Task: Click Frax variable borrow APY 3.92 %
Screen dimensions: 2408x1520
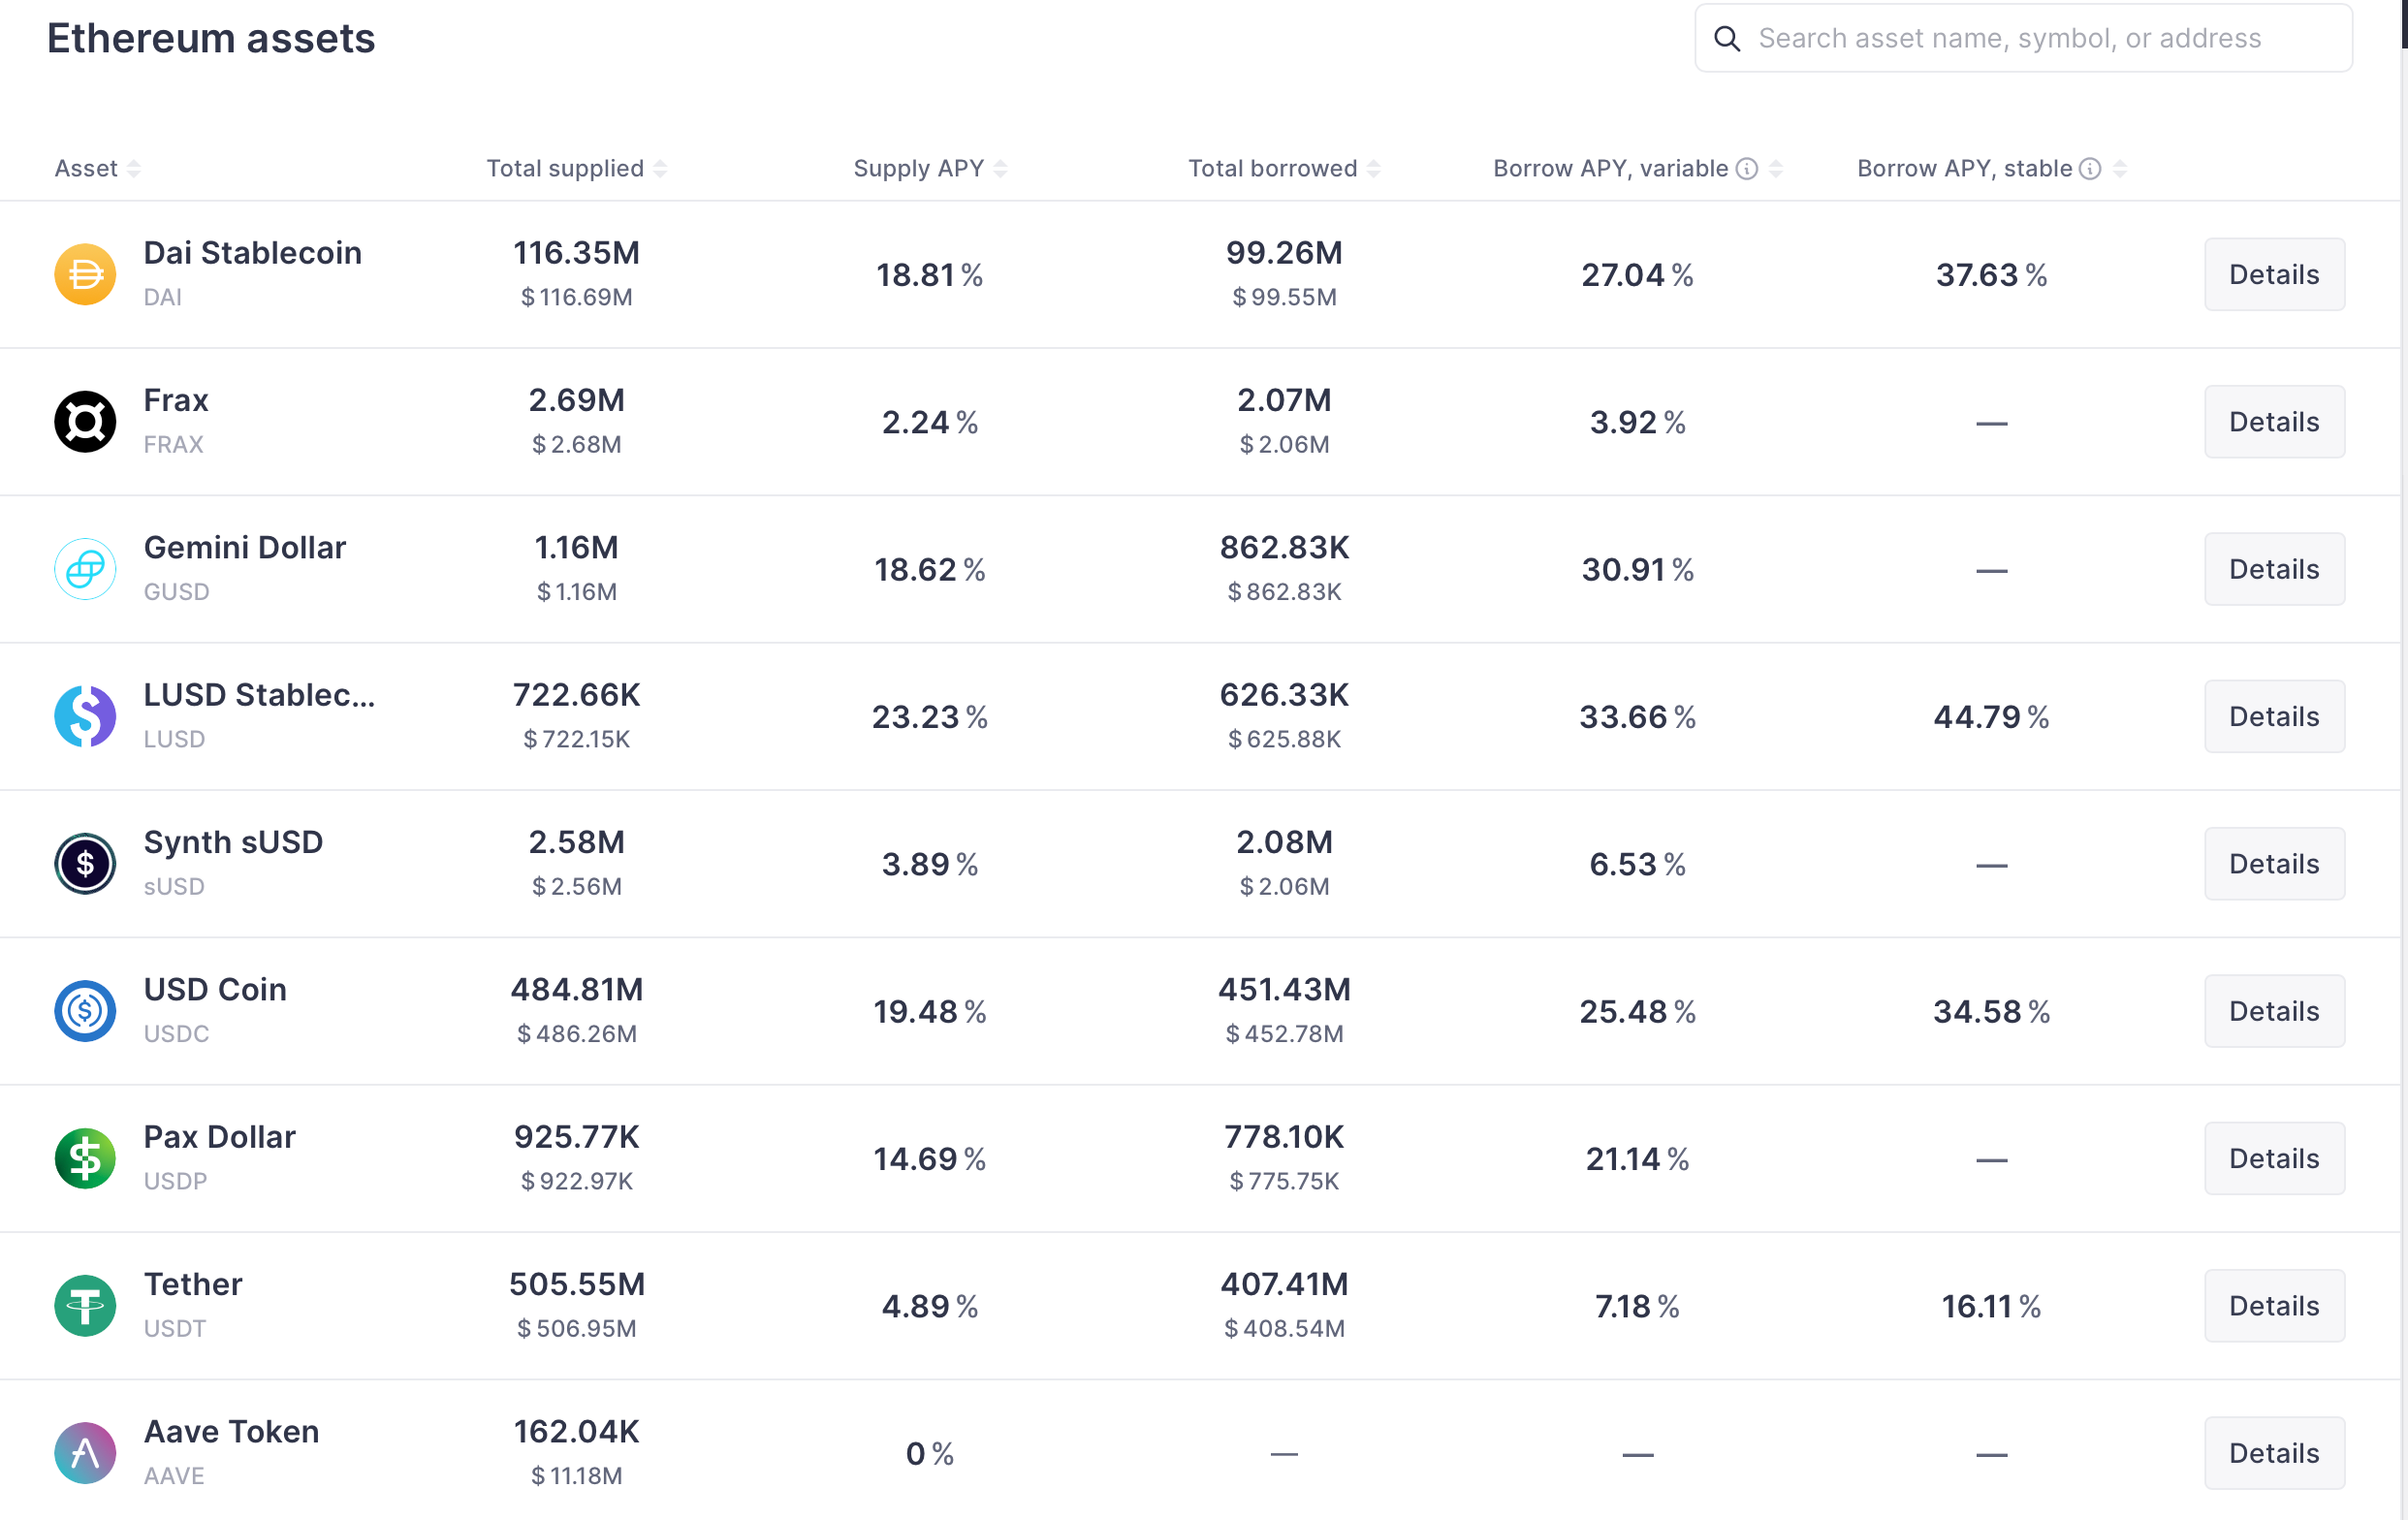Action: point(1638,422)
